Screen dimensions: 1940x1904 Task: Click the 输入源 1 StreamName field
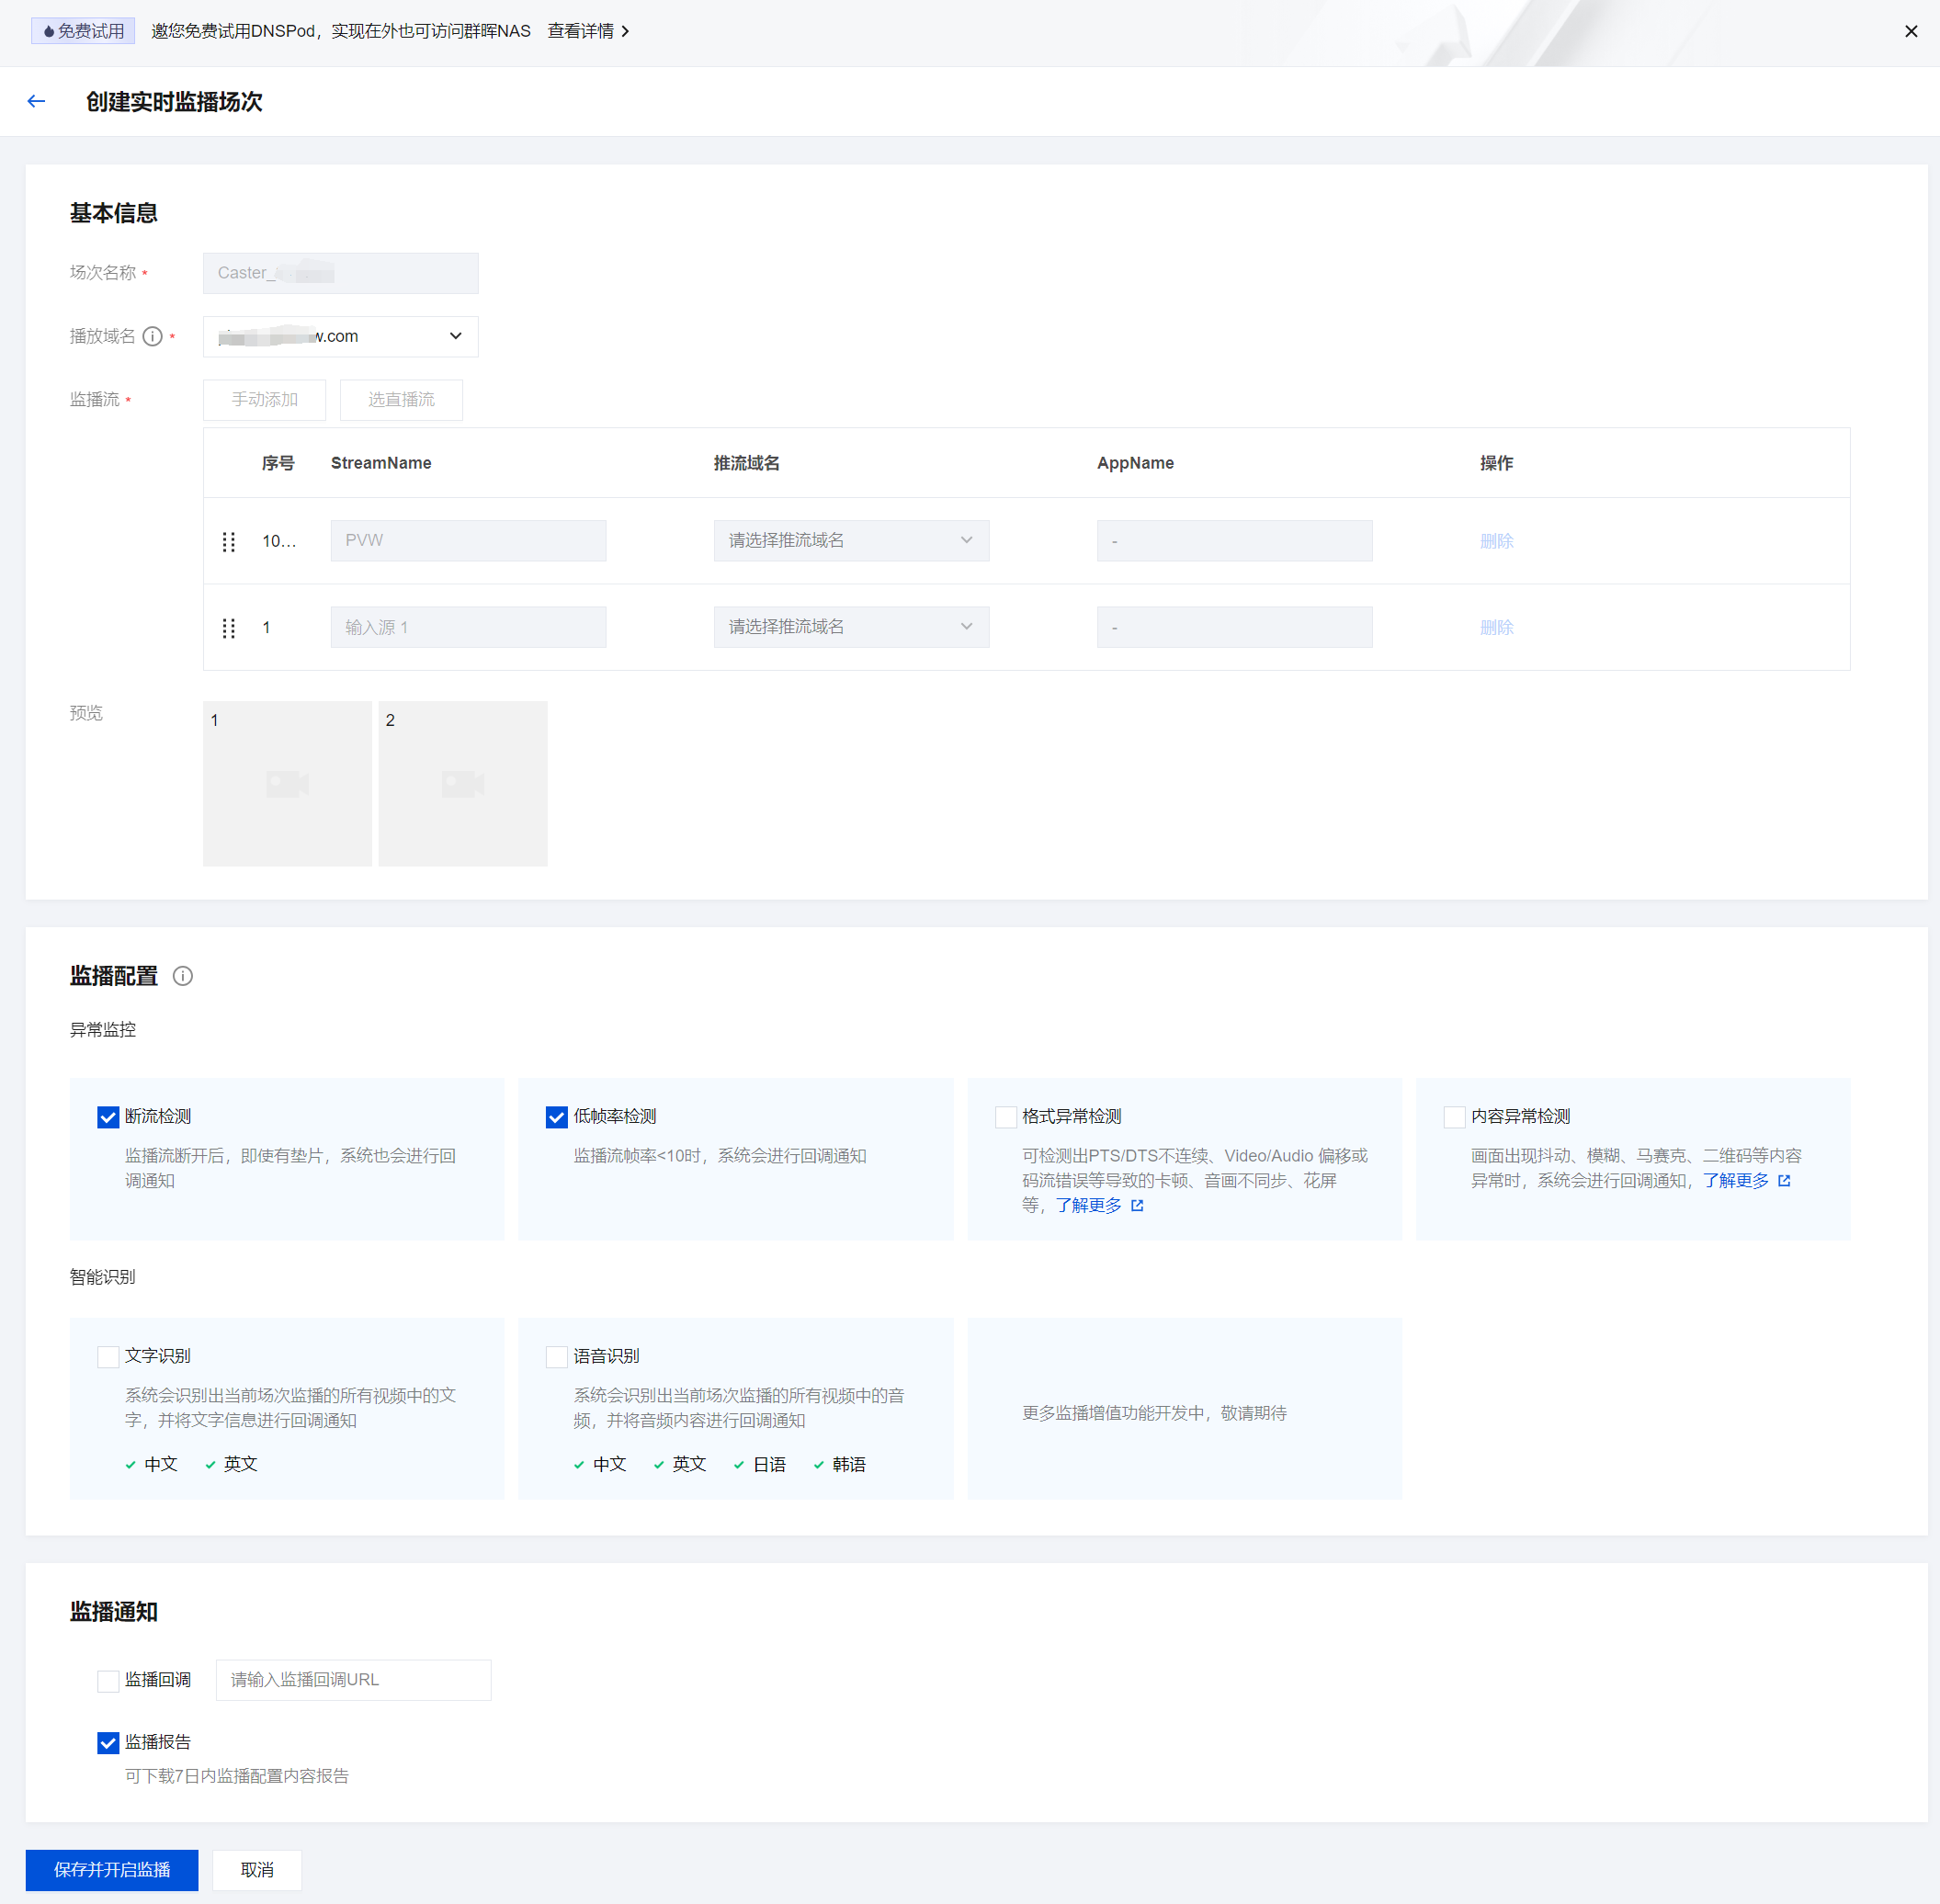tap(468, 627)
